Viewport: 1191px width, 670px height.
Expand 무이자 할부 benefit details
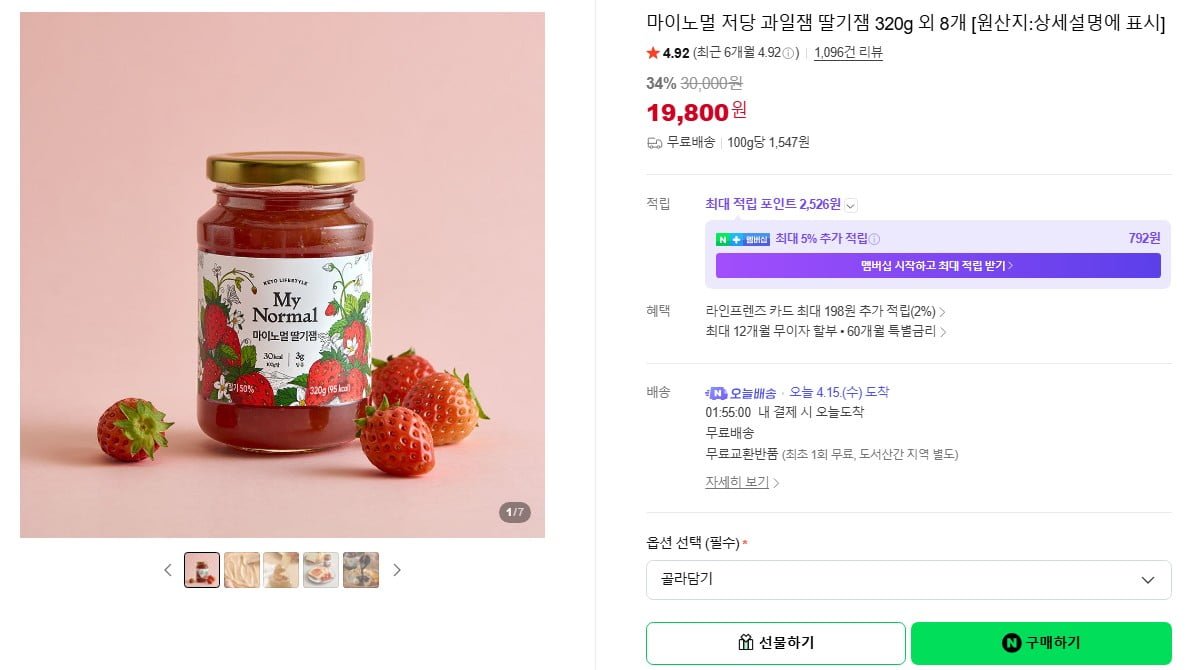tap(943, 332)
